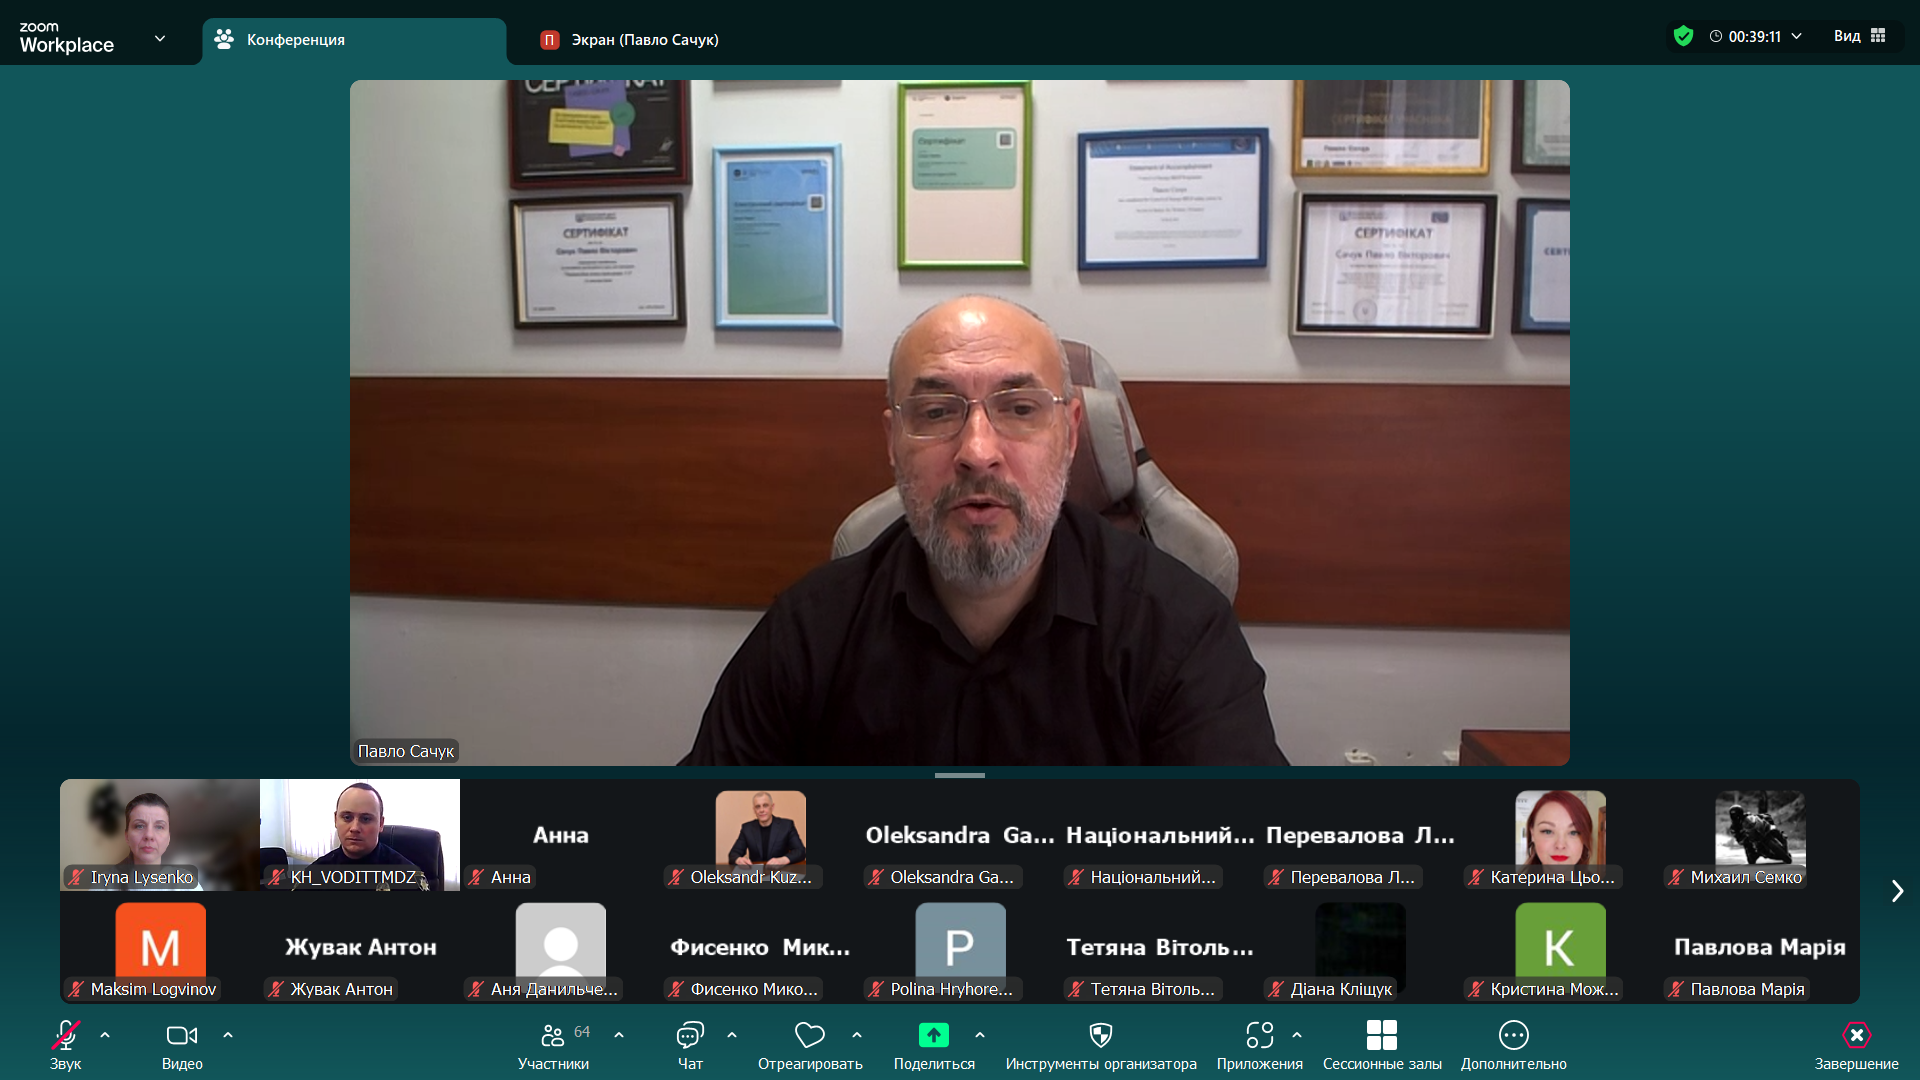
Task: Click the green encryption shield icon
Action: pyautogui.click(x=1683, y=36)
